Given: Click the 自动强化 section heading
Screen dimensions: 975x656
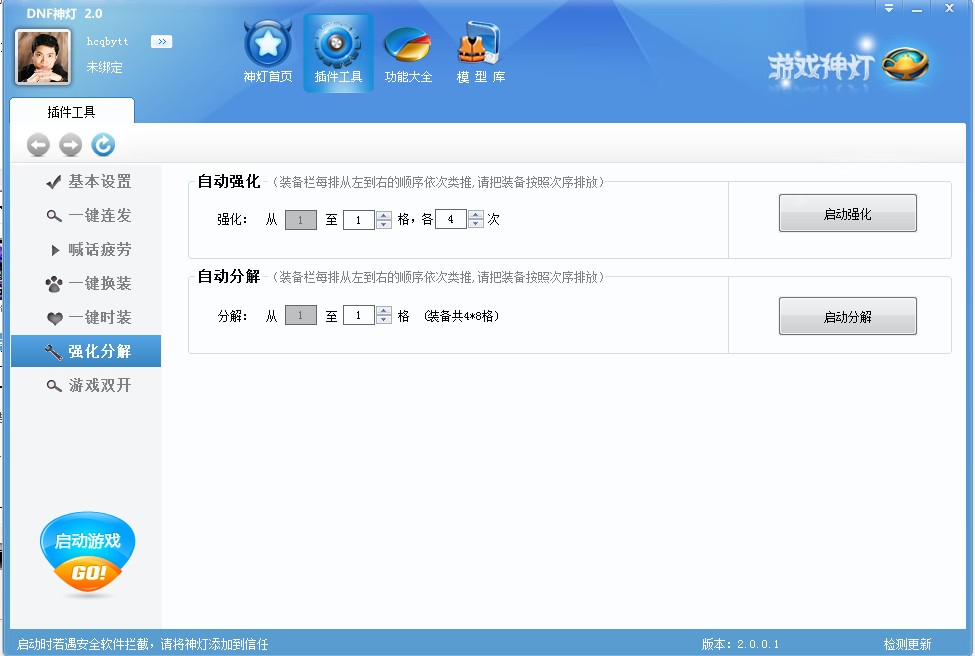Looking at the screenshot, I should pyautogui.click(x=228, y=182).
